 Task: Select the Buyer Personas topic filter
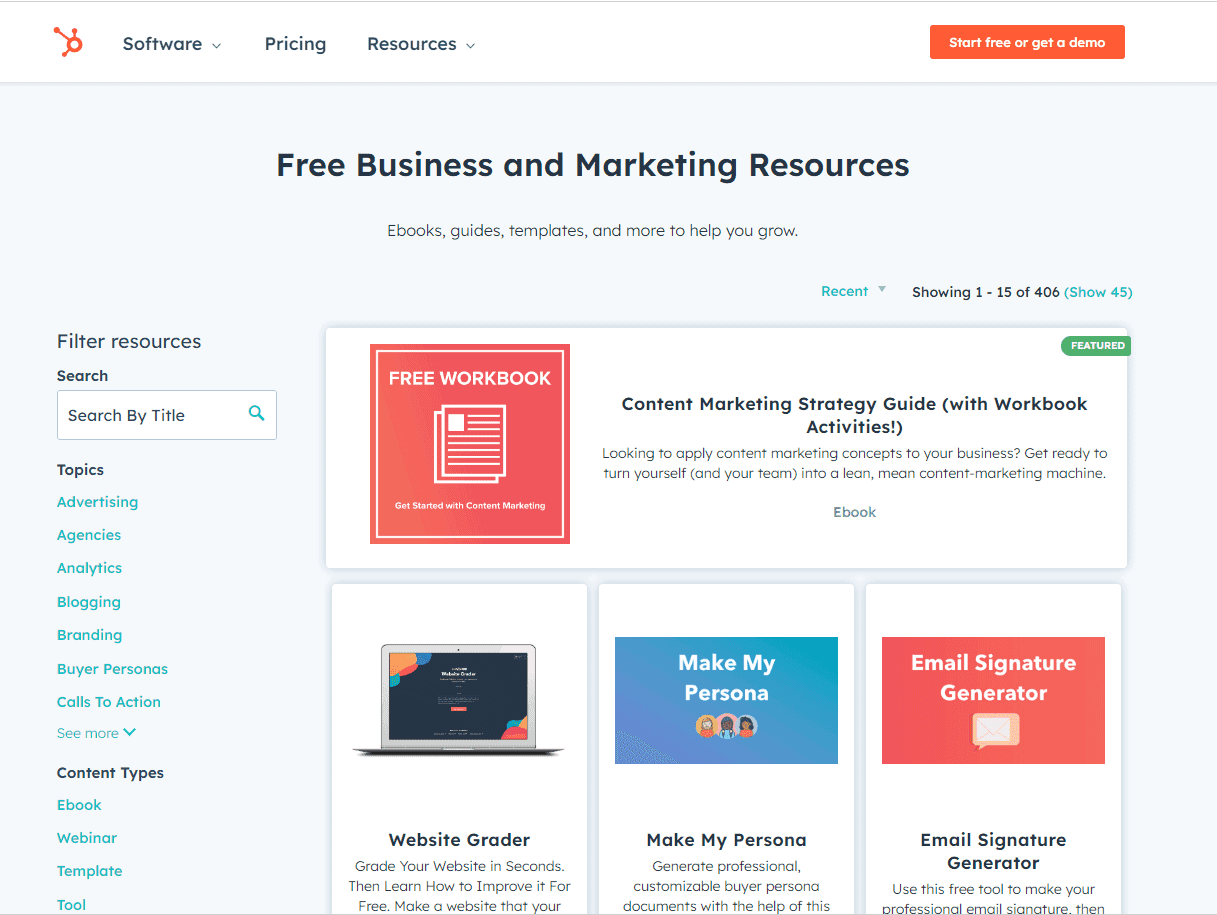point(112,668)
